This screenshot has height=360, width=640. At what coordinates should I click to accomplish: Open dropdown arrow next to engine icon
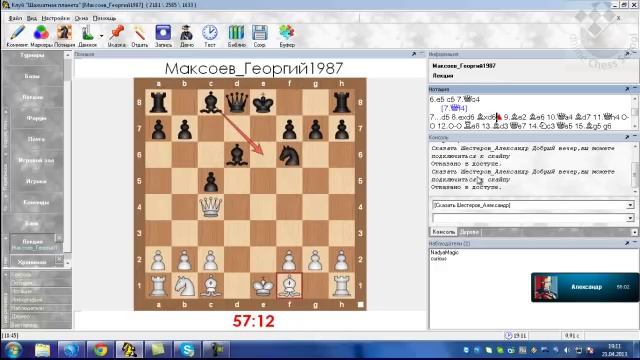click(x=102, y=36)
